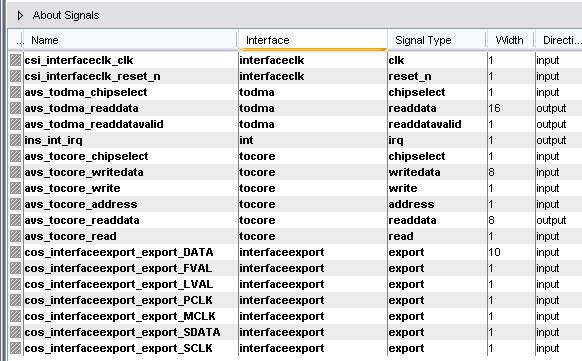Sort by the Interface column header
The image size is (582, 361).
pyautogui.click(x=313, y=40)
